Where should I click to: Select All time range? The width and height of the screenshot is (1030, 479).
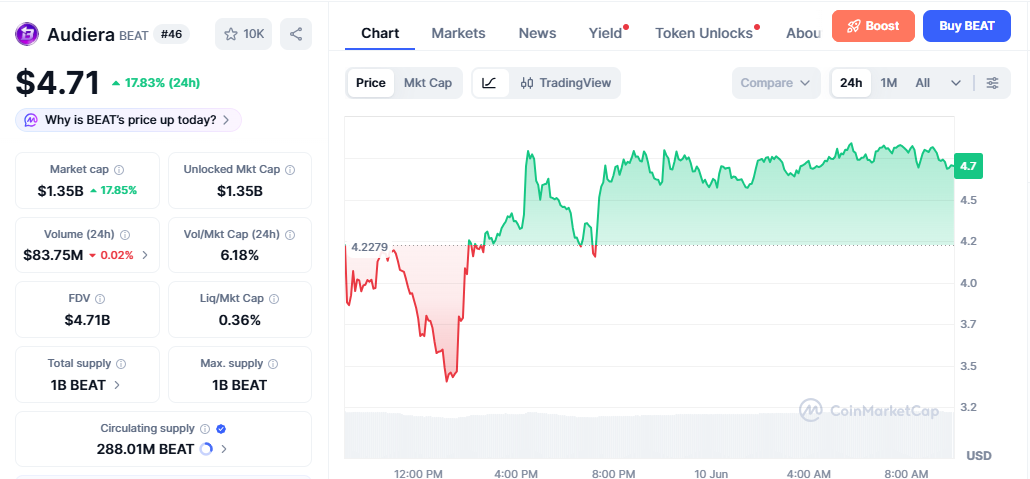923,83
